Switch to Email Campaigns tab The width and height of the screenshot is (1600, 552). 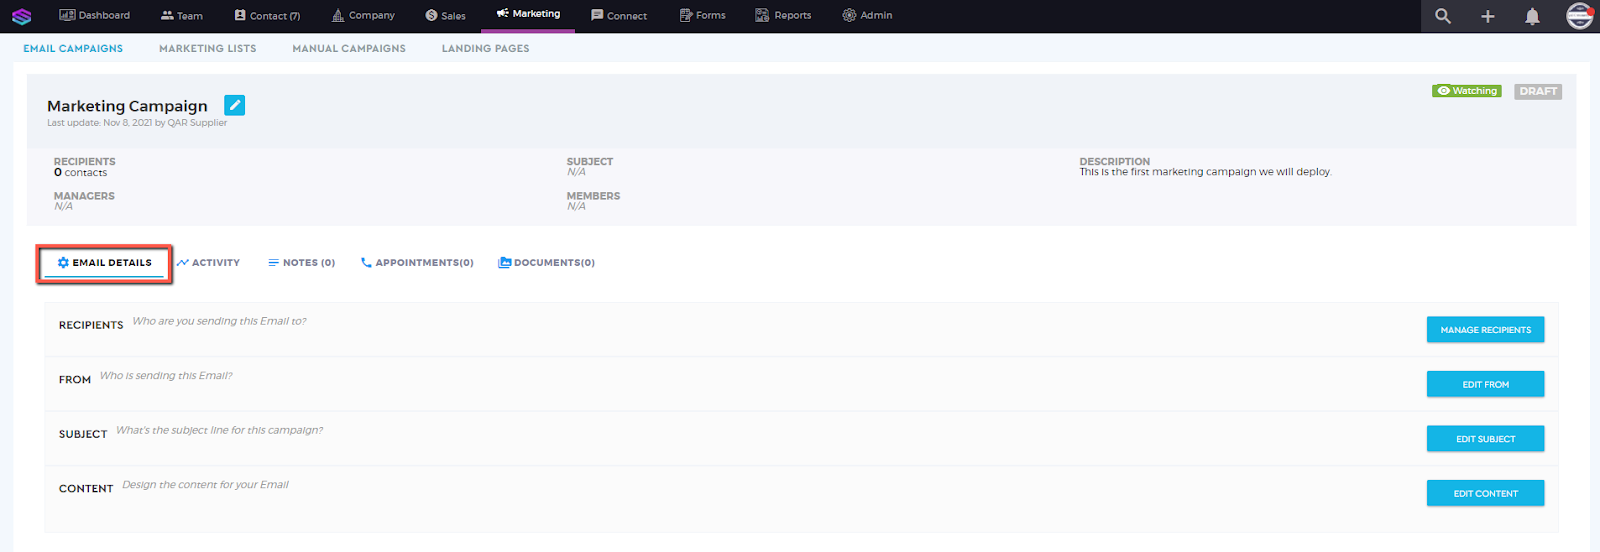coord(73,48)
